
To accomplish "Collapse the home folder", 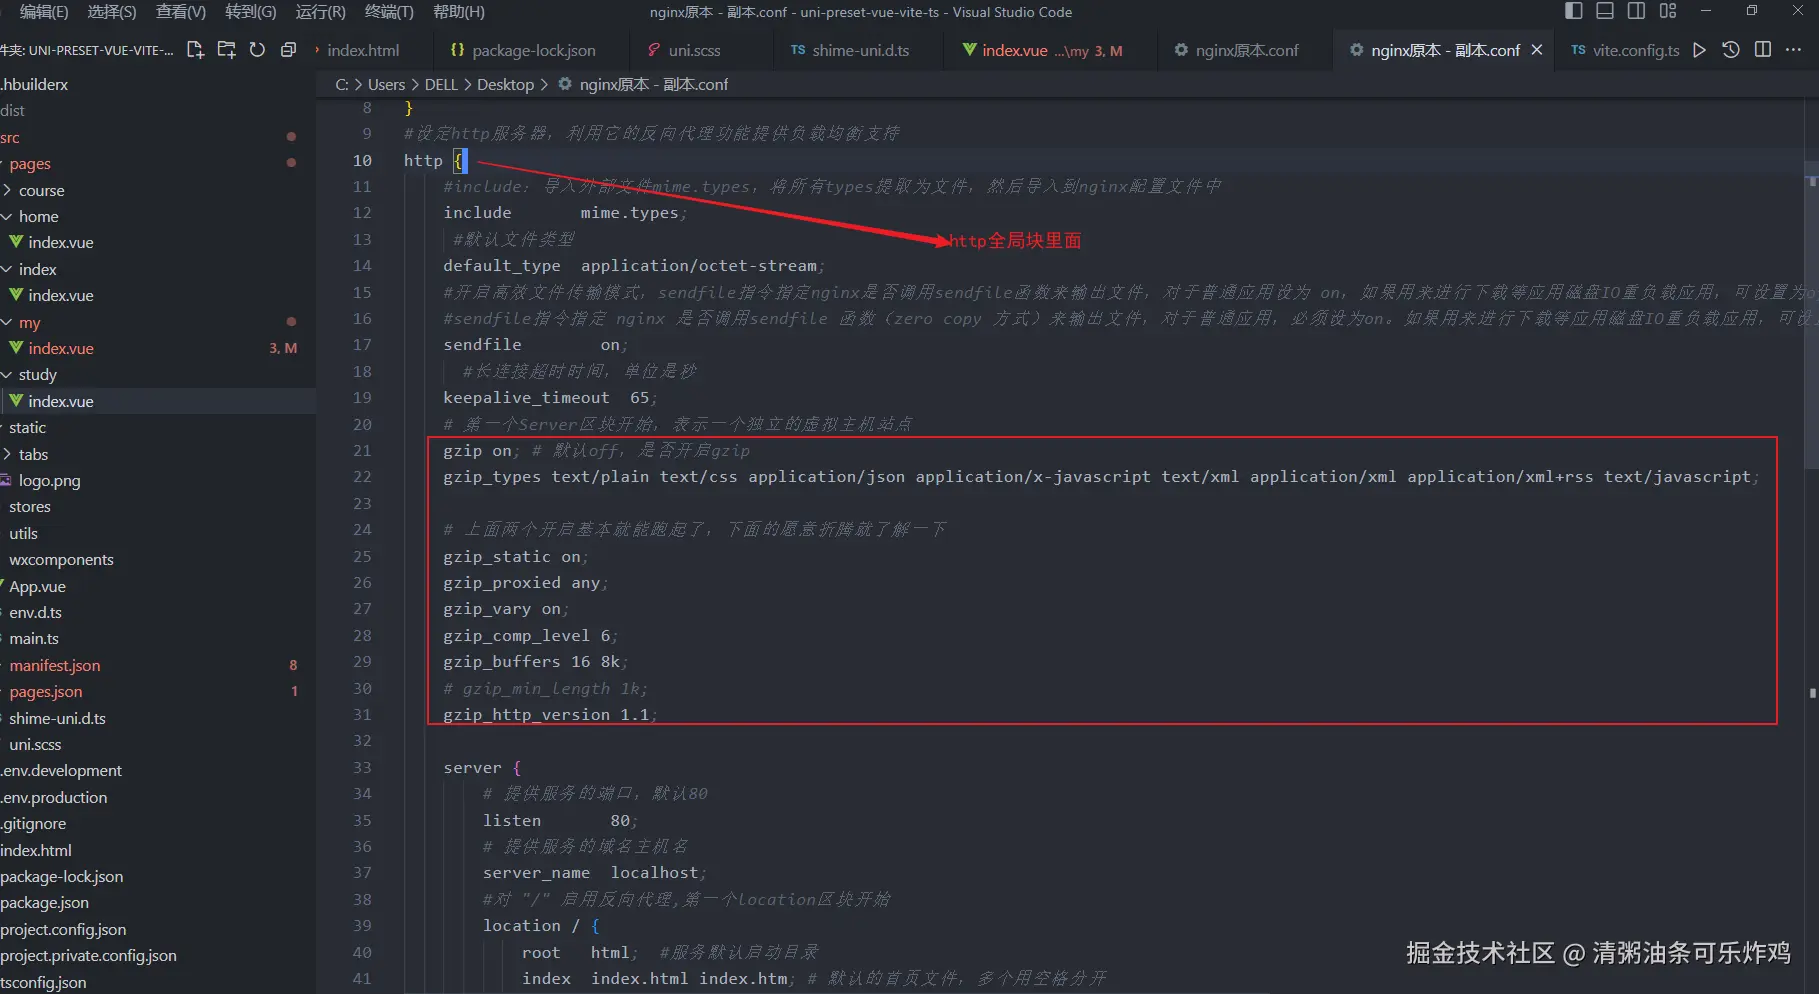I will [39, 216].
